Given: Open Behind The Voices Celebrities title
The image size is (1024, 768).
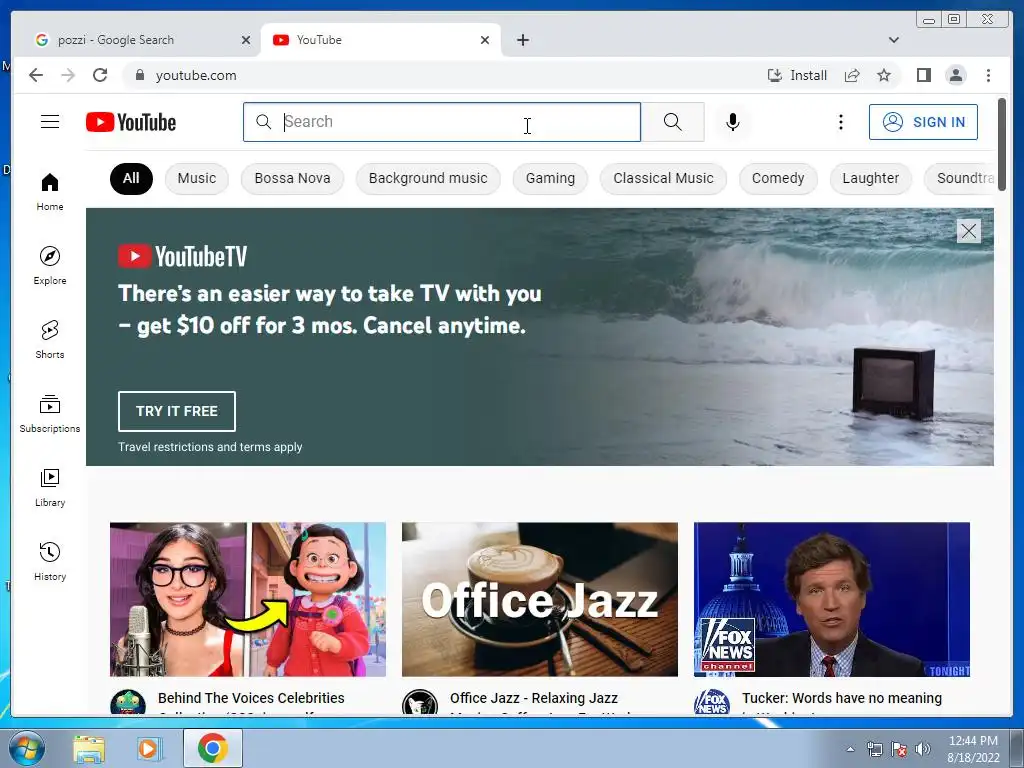Looking at the screenshot, I should click(x=251, y=698).
